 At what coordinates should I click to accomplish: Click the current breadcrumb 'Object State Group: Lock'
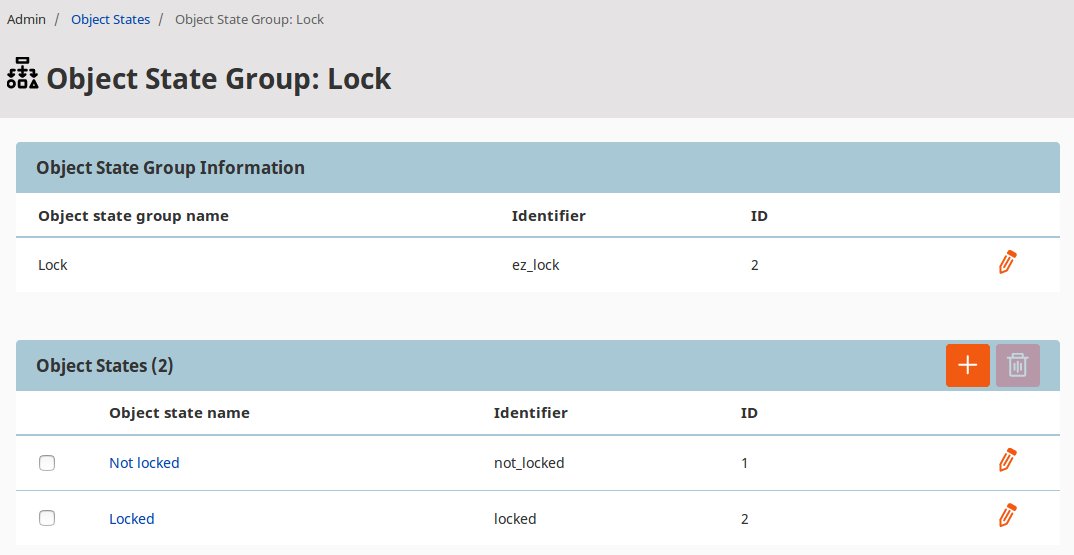pos(249,19)
